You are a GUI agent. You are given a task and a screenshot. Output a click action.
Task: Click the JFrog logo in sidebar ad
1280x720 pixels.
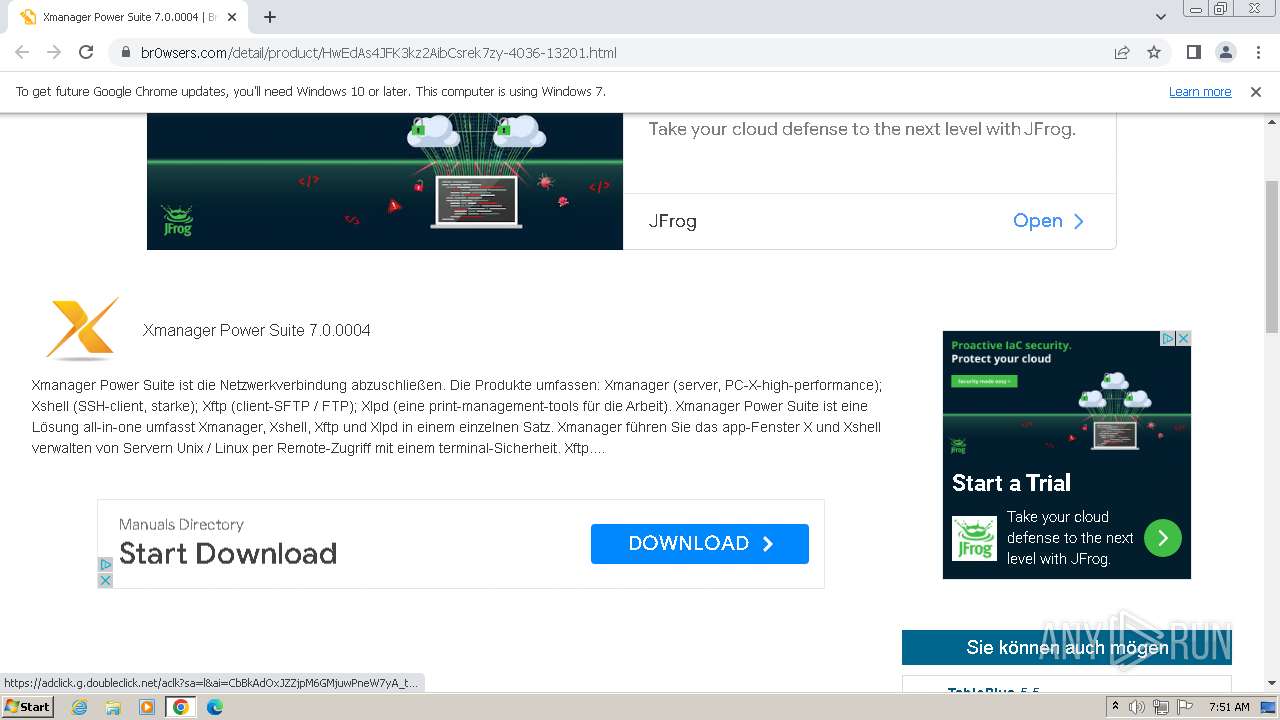[x=974, y=538]
